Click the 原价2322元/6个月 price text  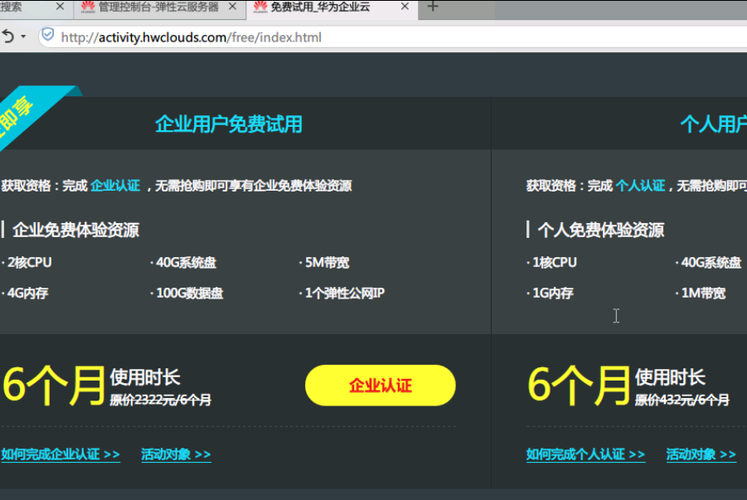[161, 400]
